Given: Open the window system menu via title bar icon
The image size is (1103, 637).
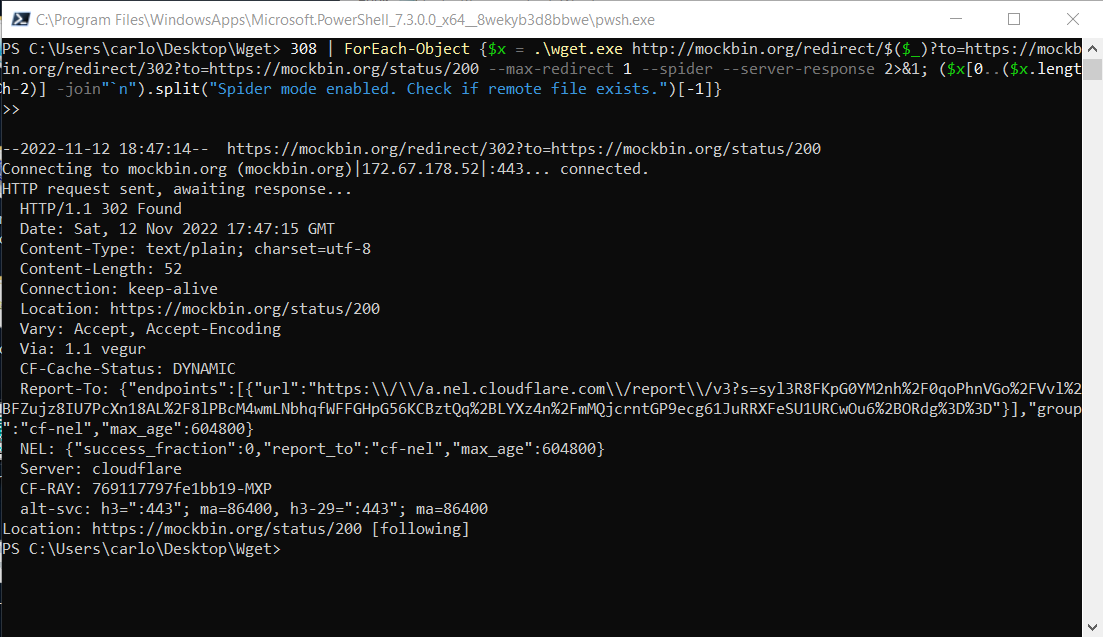Looking at the screenshot, I should [19, 19].
